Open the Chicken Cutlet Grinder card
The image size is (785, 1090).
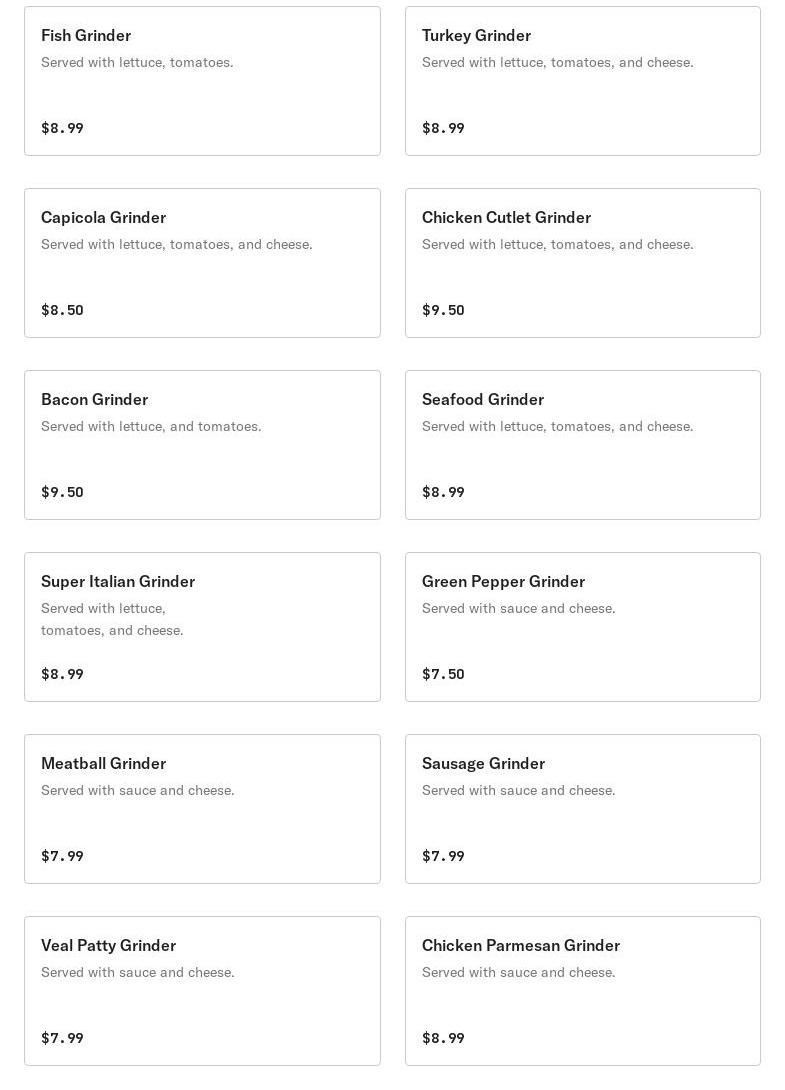point(582,263)
